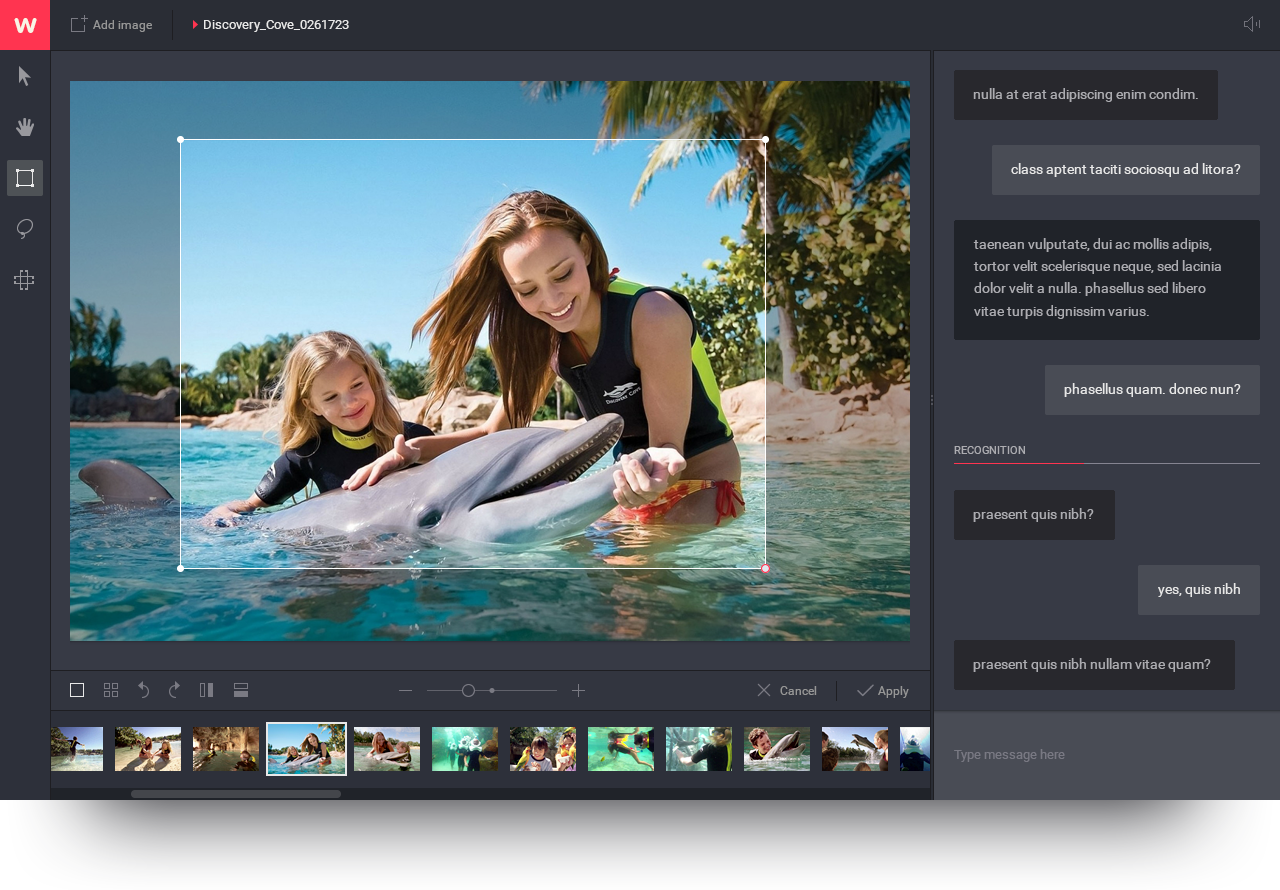Screen dimensions: 1280x890
Task: Click the zoom slider handle
Action: [x=468, y=690]
